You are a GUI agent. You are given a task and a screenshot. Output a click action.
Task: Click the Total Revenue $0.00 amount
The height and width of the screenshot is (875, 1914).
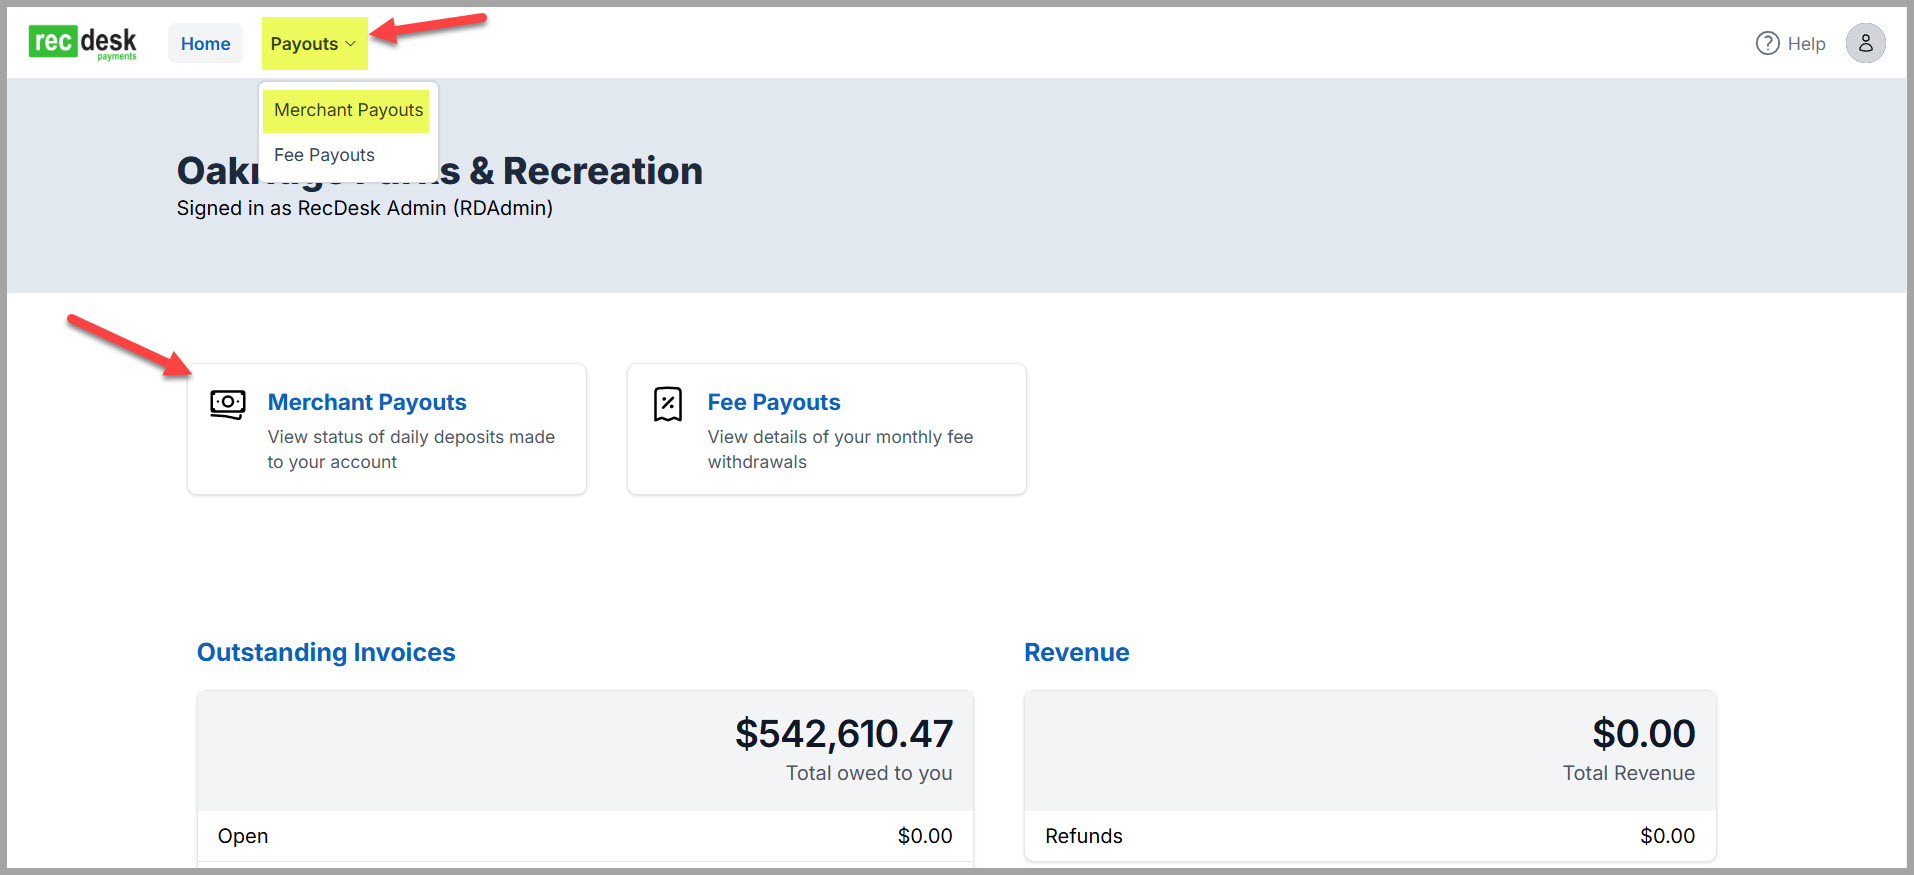tap(1643, 734)
